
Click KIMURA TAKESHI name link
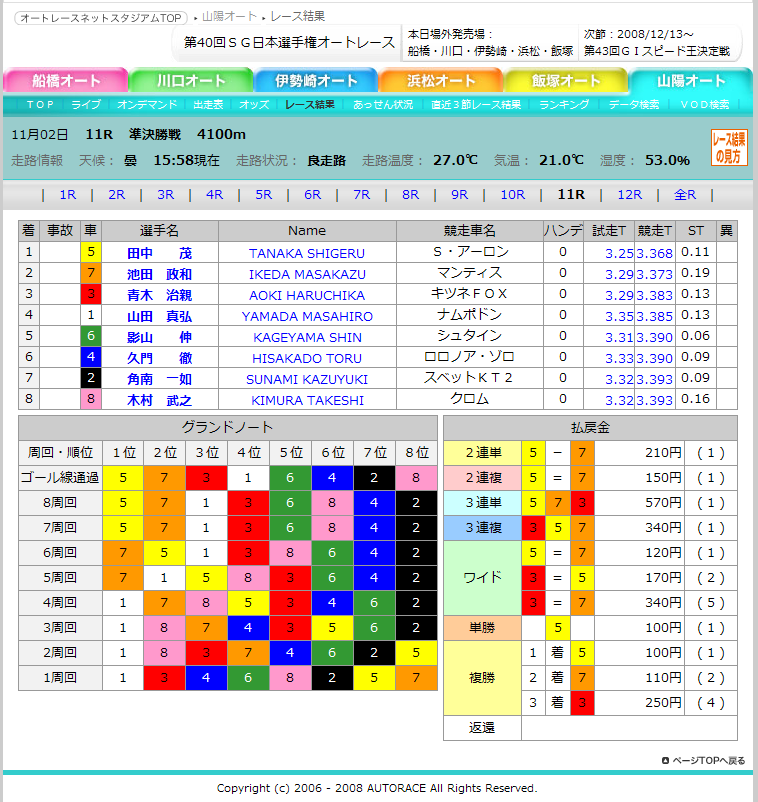[x=307, y=400]
